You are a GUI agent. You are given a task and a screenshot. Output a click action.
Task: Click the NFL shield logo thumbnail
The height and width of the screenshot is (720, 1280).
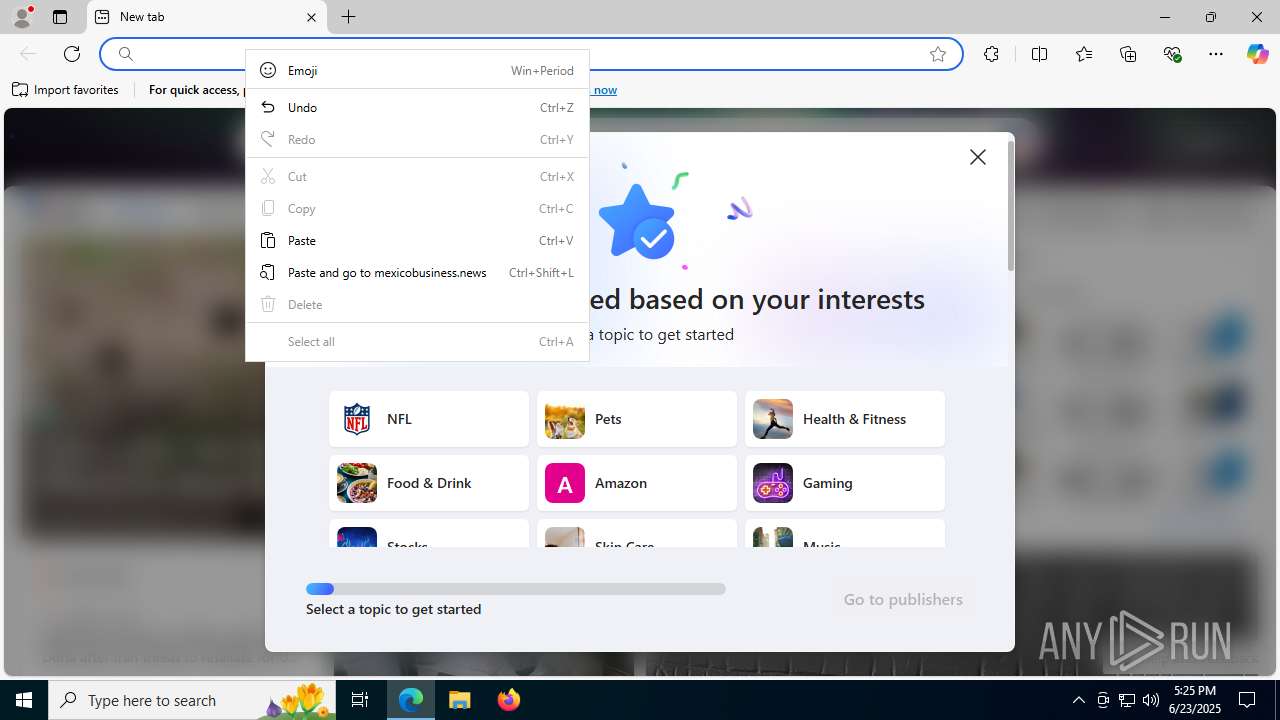click(357, 419)
